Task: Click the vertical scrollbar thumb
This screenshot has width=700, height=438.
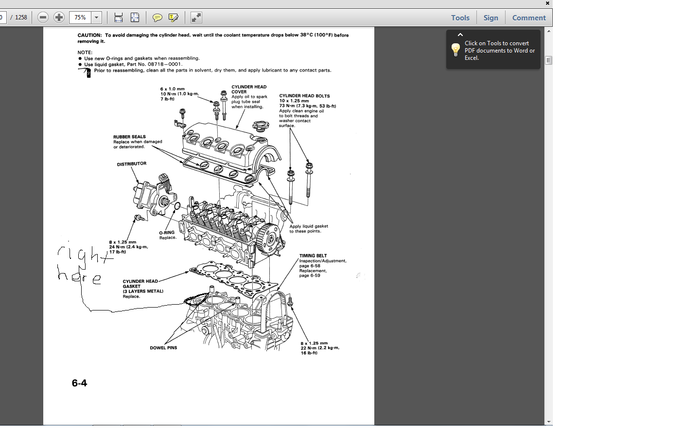Action: pyautogui.click(x=548, y=60)
